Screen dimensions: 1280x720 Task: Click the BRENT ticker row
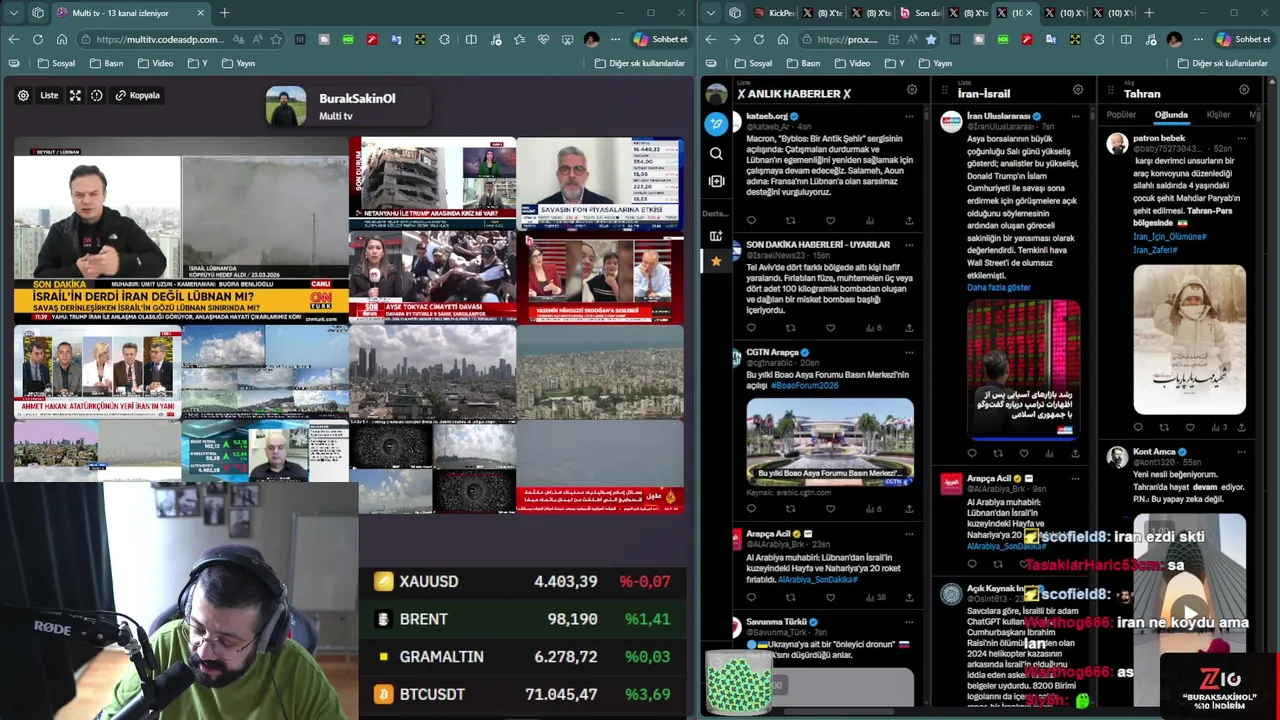click(x=523, y=619)
